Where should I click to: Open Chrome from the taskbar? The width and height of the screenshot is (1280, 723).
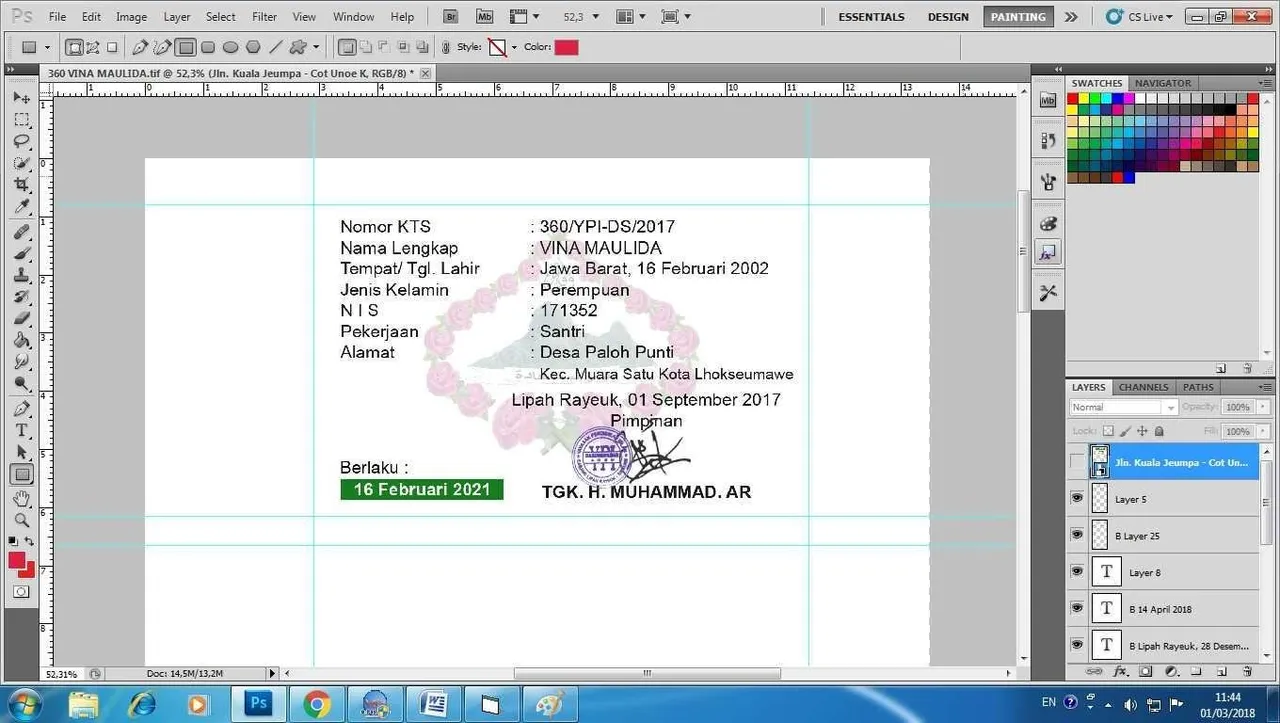(316, 704)
